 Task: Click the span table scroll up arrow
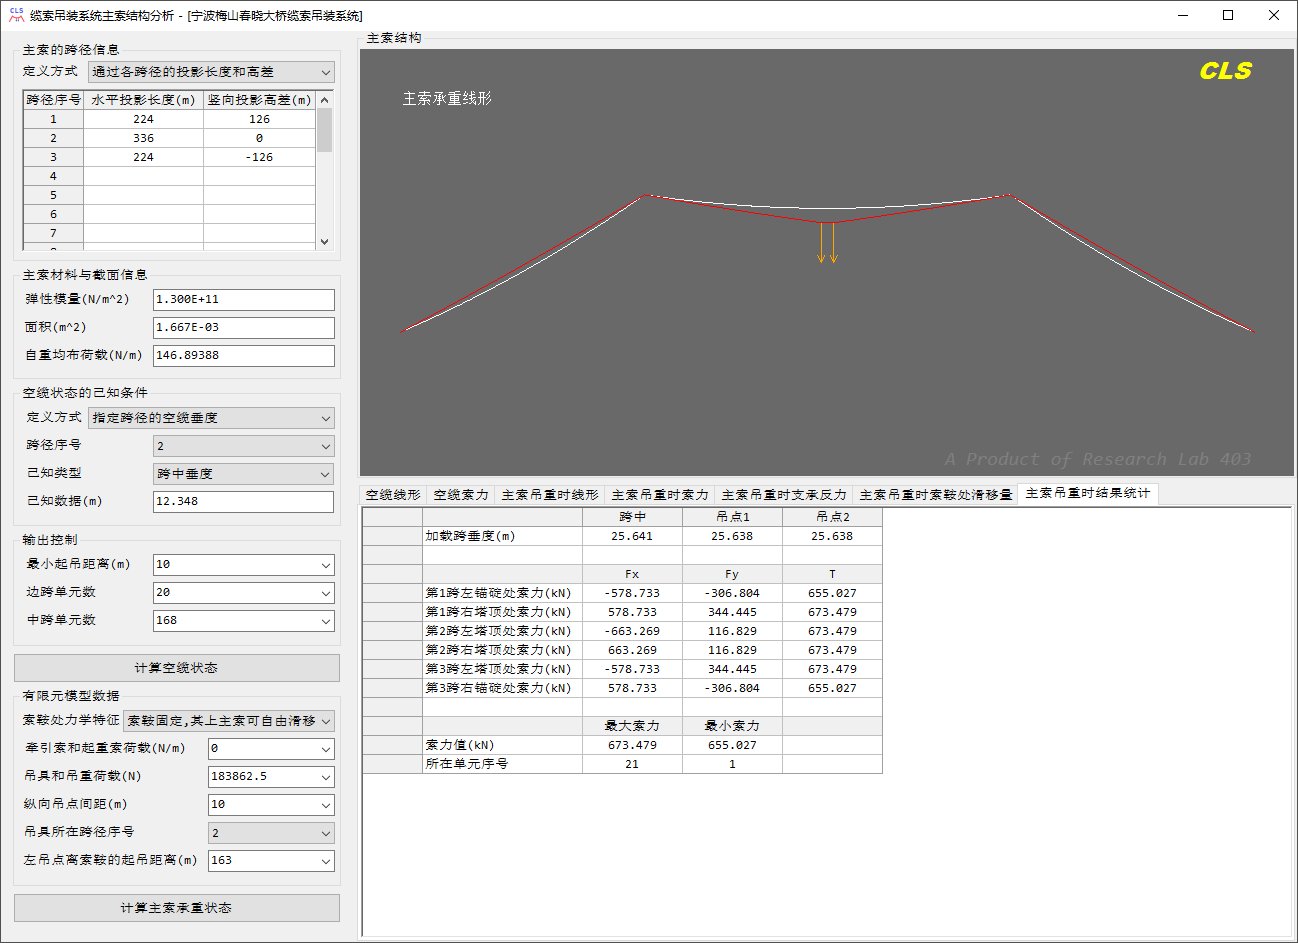[x=324, y=100]
